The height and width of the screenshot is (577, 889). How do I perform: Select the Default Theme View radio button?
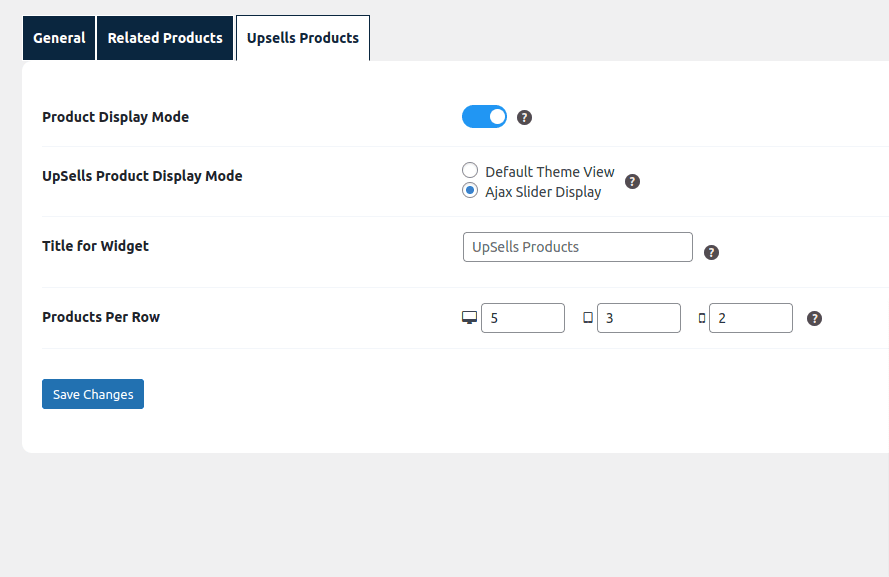[x=470, y=170]
